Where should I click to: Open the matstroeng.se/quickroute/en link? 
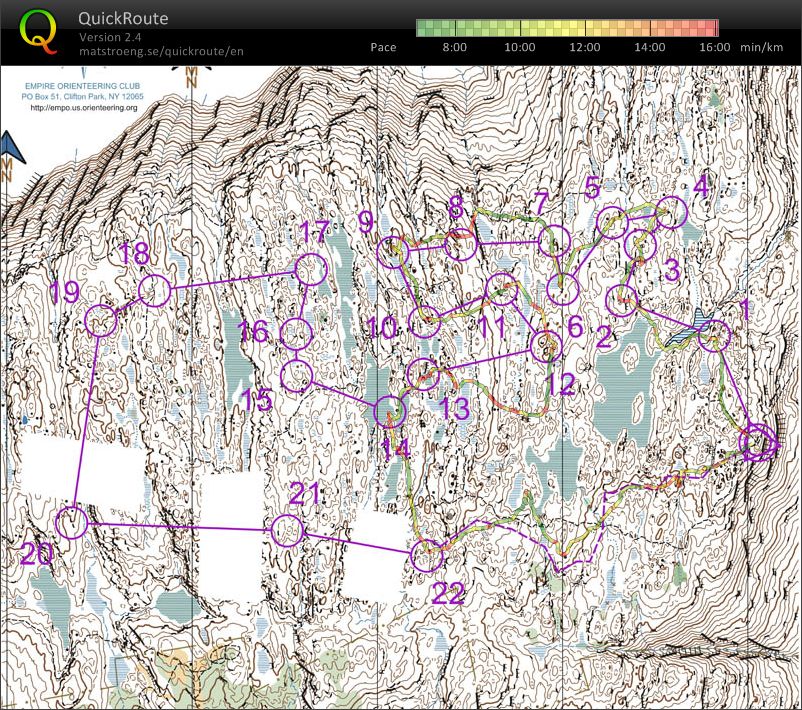pyautogui.click(x=162, y=51)
